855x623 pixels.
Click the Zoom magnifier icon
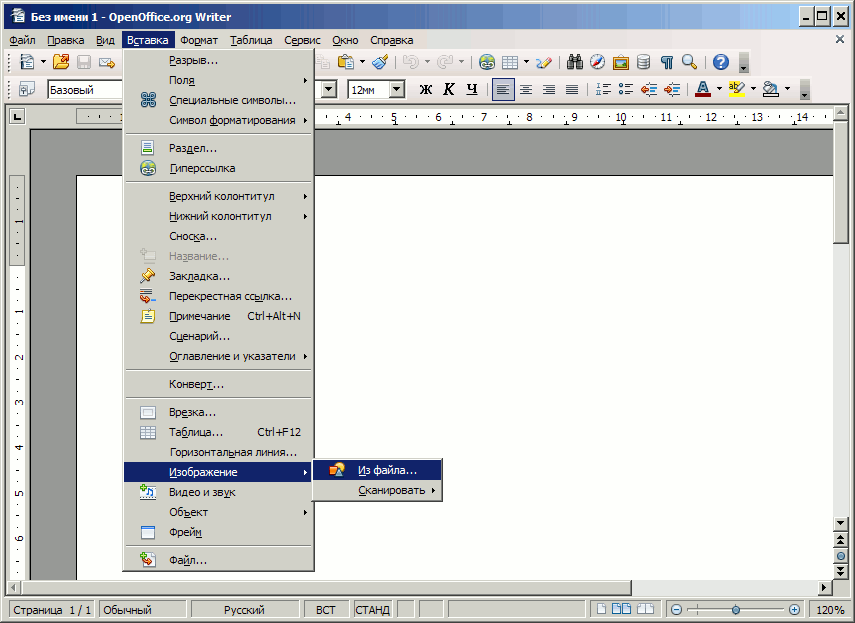(x=689, y=62)
